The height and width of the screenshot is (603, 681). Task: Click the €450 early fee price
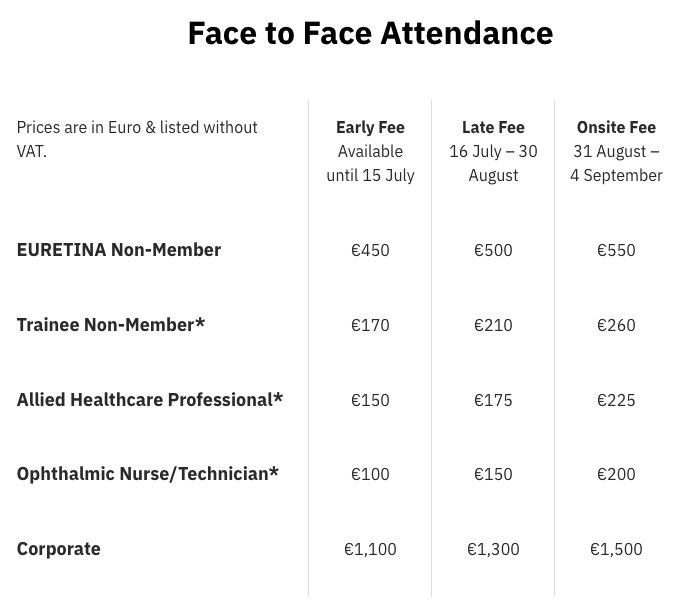pos(370,250)
